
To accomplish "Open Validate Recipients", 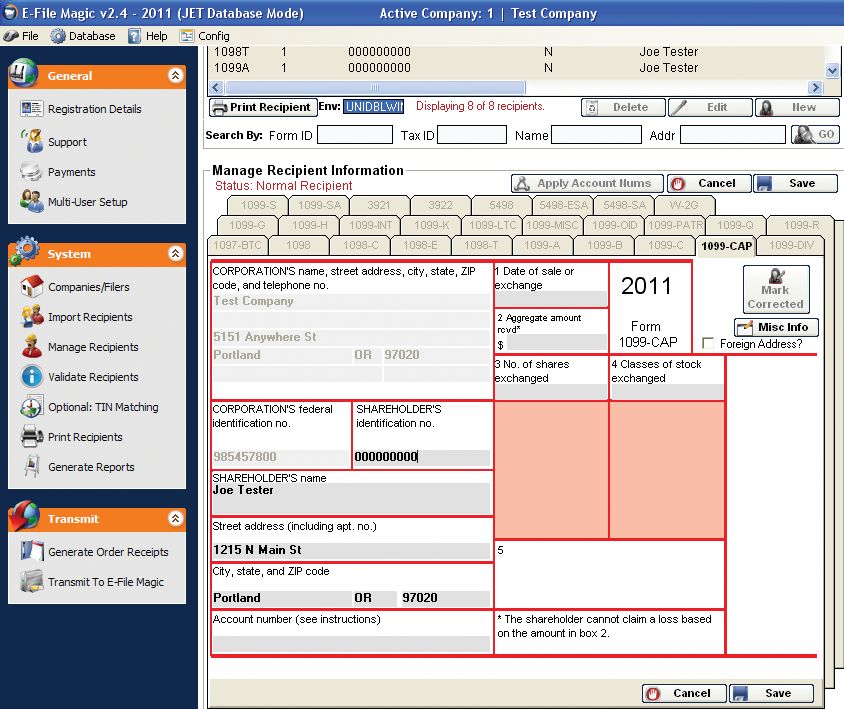I will point(93,377).
